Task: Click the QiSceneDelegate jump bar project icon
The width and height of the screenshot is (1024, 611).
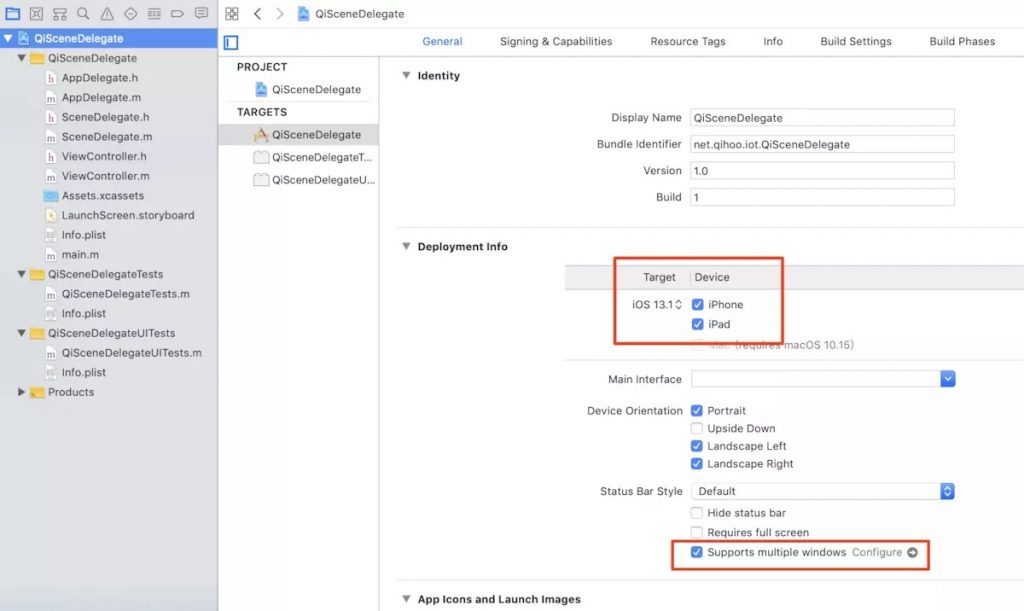Action: pyautogui.click(x=304, y=14)
